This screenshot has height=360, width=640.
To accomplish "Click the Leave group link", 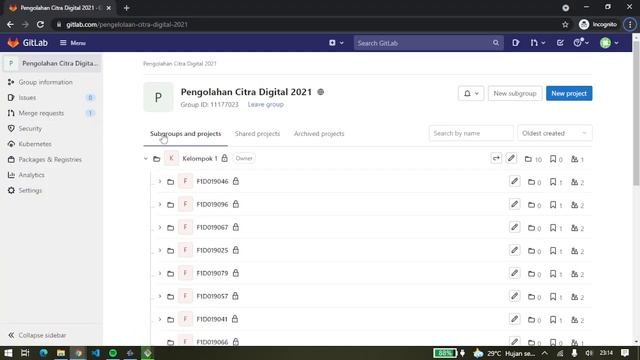I will pyautogui.click(x=265, y=104).
